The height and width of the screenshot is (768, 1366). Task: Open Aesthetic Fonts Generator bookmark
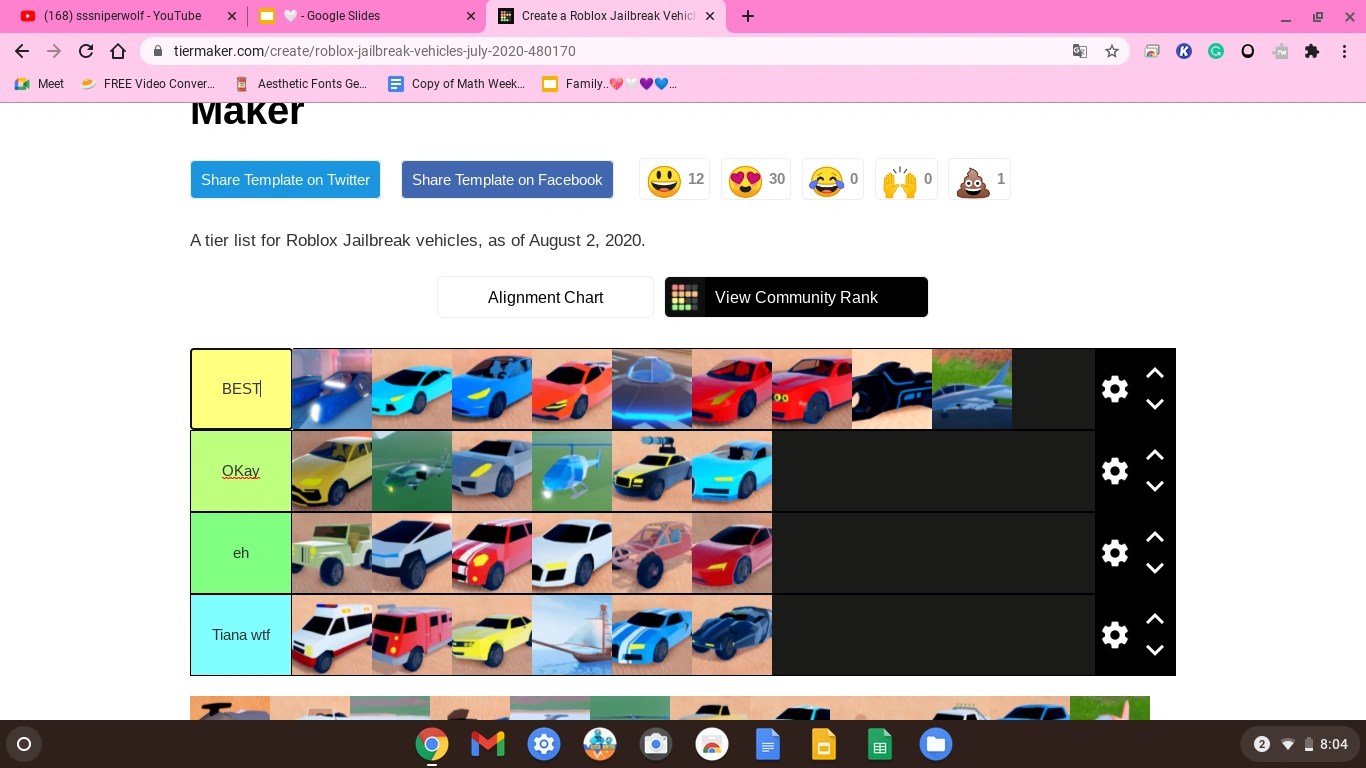point(301,84)
